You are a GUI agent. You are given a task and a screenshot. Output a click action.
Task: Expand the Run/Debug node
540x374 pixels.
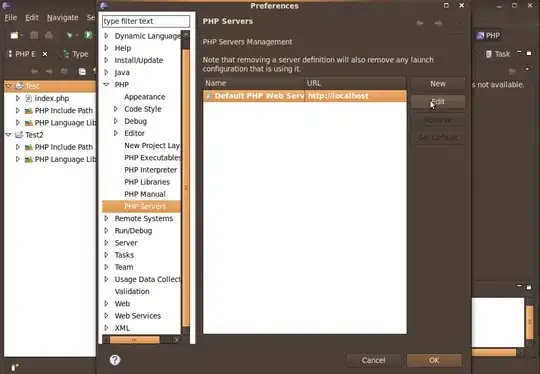point(106,230)
